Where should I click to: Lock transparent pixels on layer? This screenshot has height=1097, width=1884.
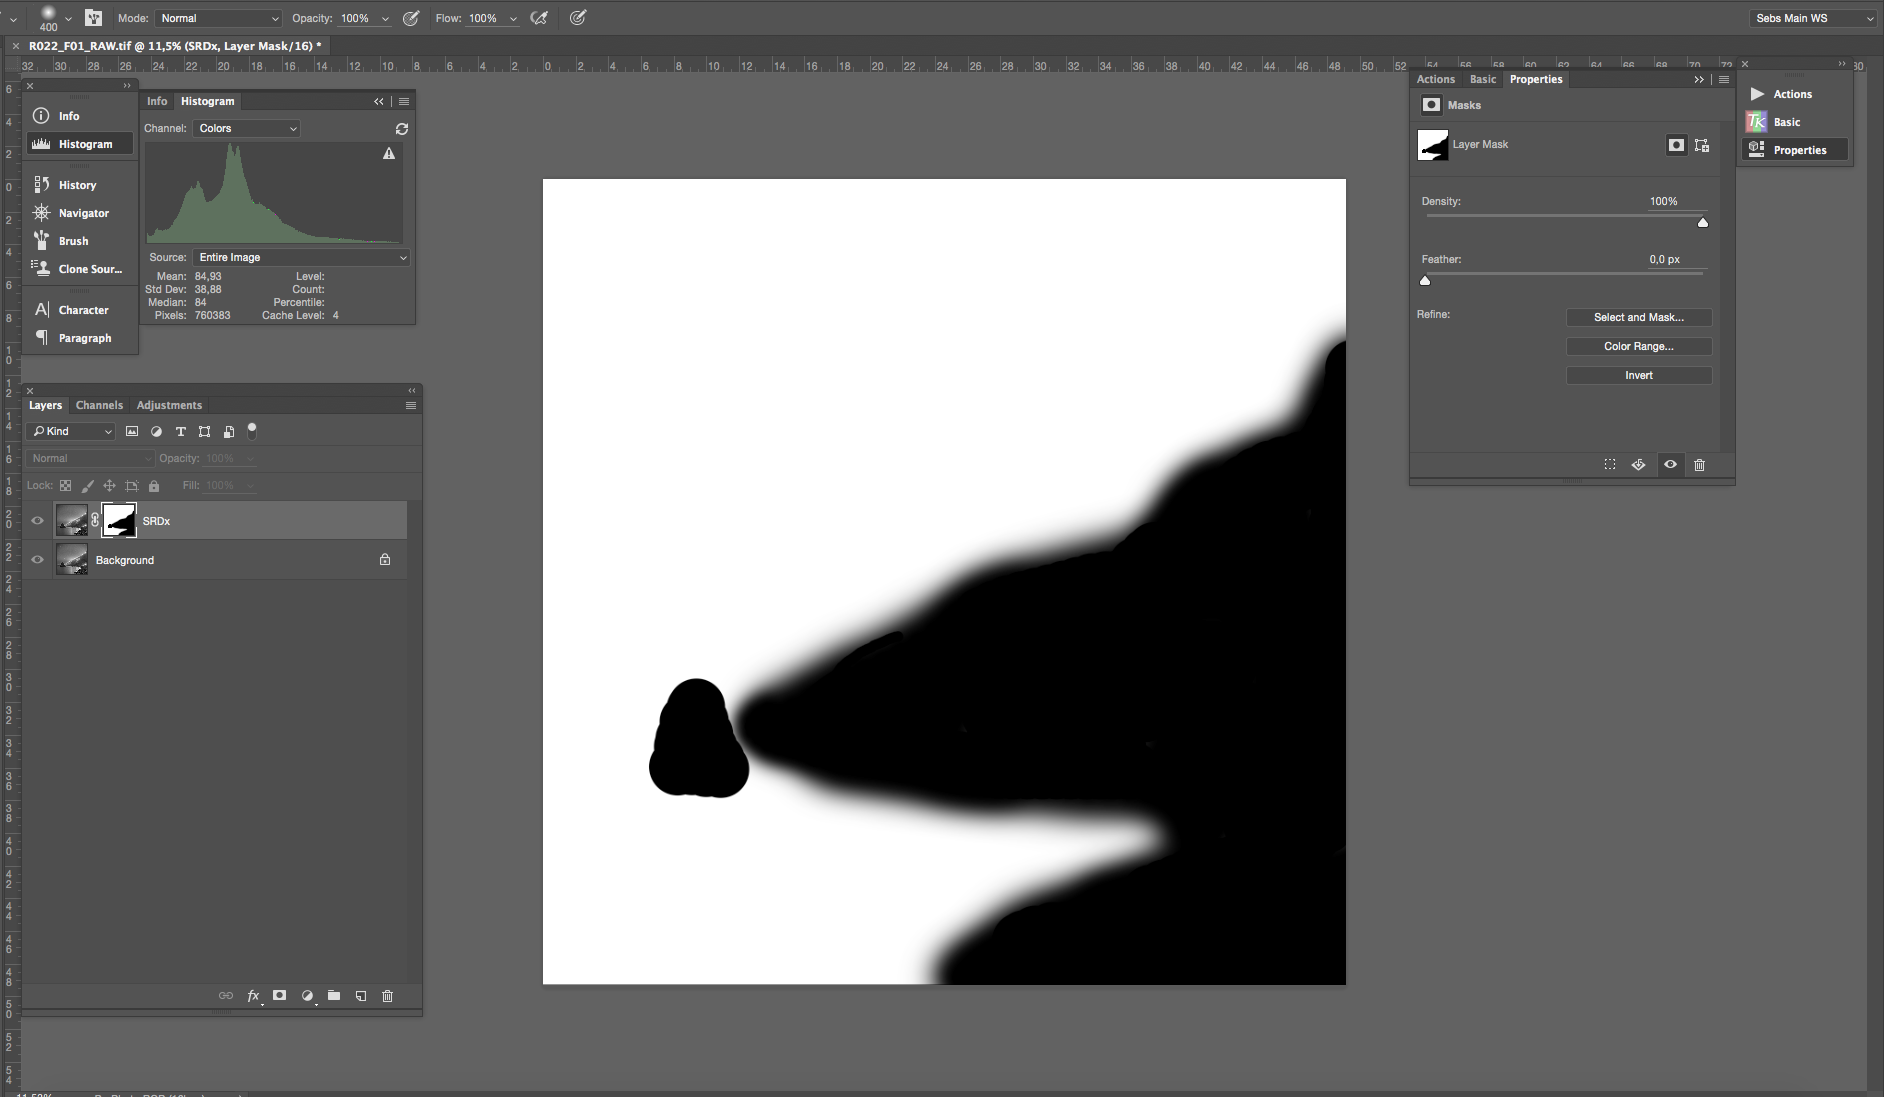pos(66,486)
